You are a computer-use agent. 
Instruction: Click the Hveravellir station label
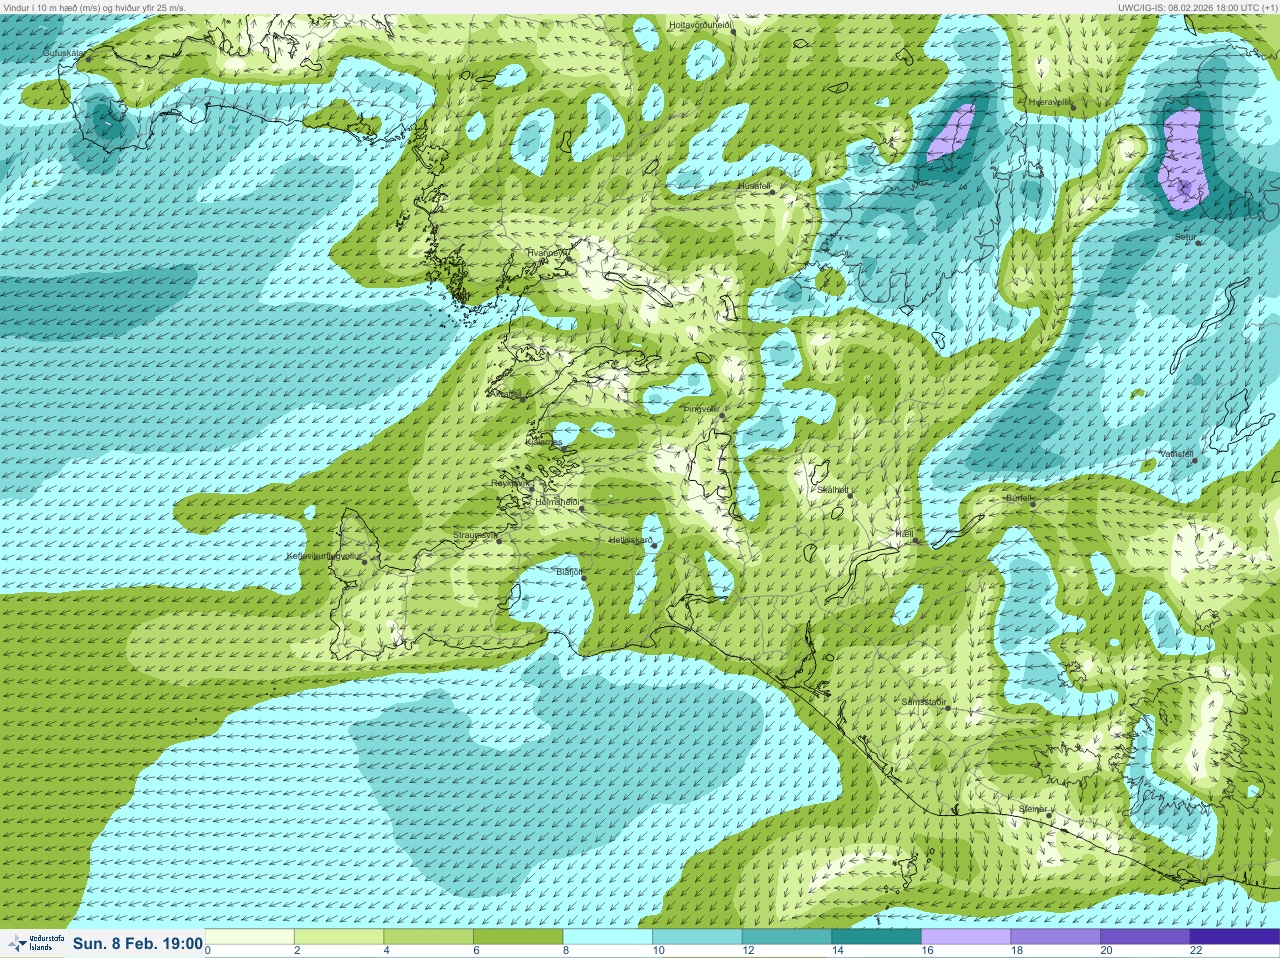1050,102
